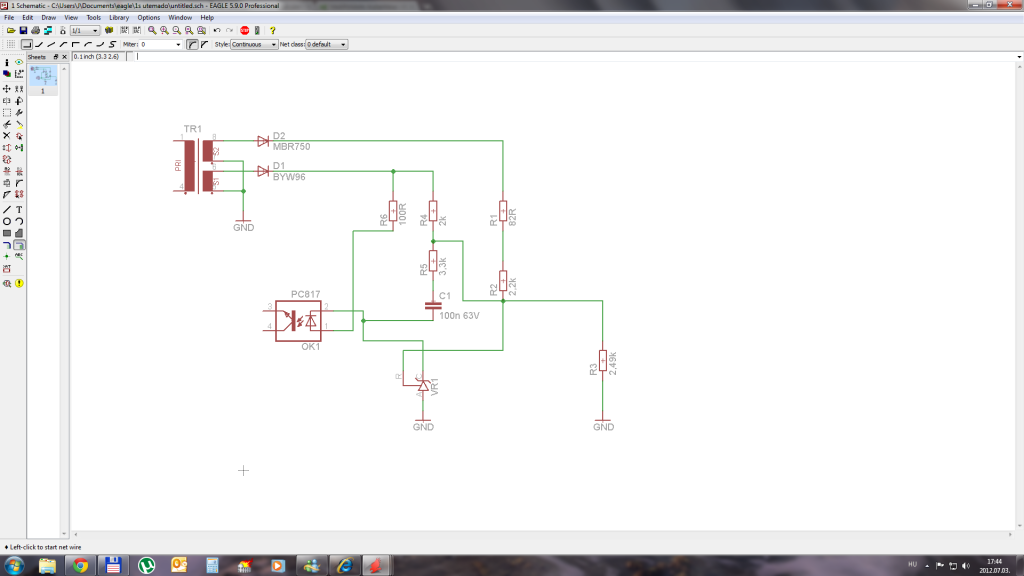Open the Options menu
1024x576 pixels.
pyautogui.click(x=148, y=18)
